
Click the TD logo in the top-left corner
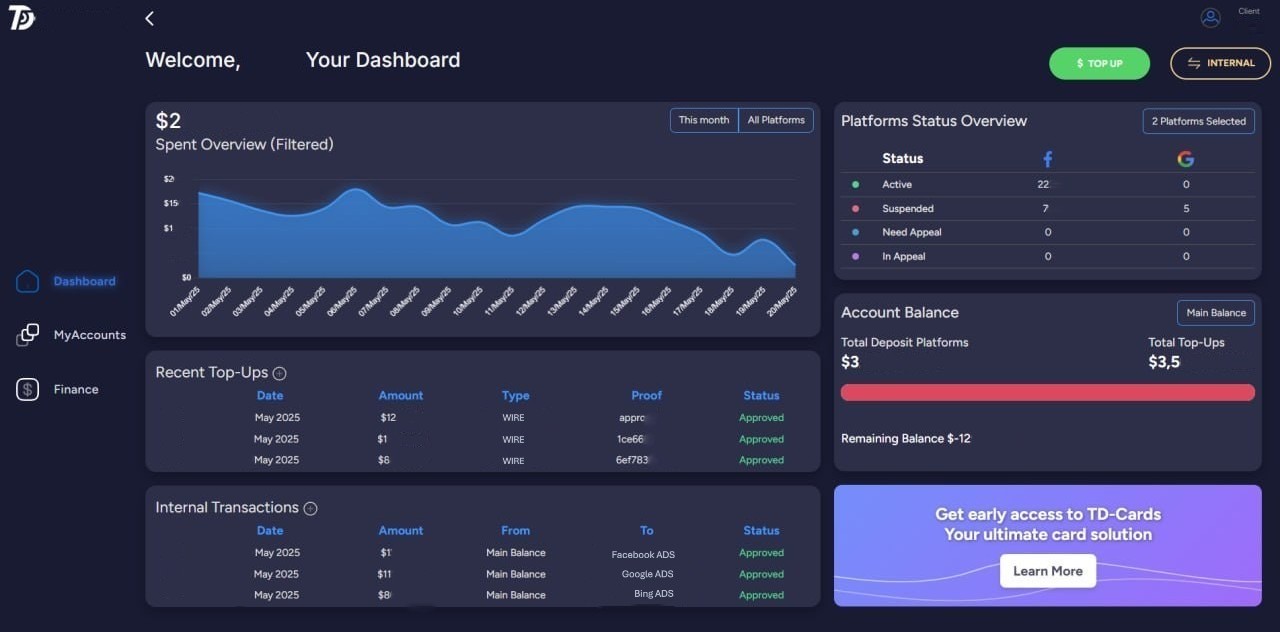pyautogui.click(x=21, y=17)
